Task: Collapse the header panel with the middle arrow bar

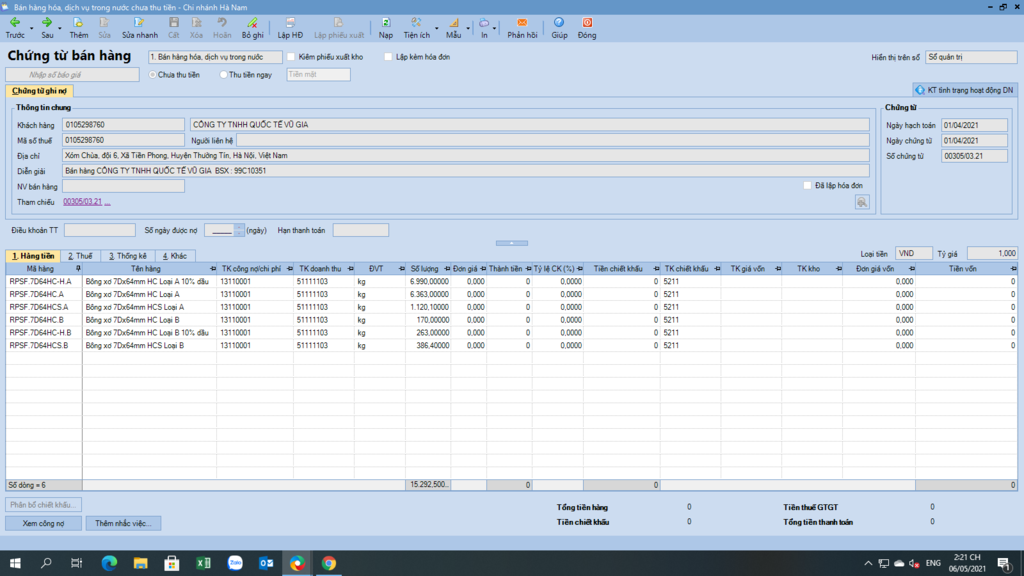Action: pos(512,243)
